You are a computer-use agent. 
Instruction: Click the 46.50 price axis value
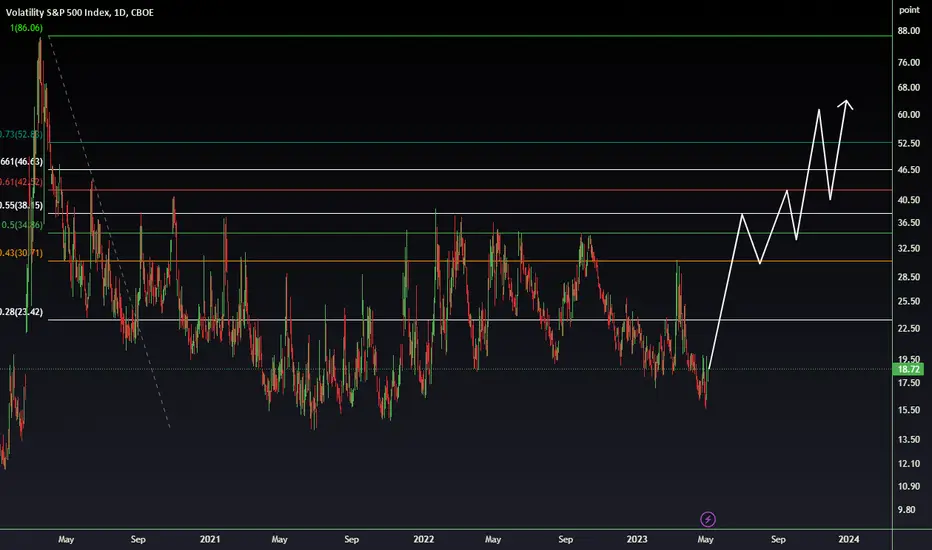point(908,169)
